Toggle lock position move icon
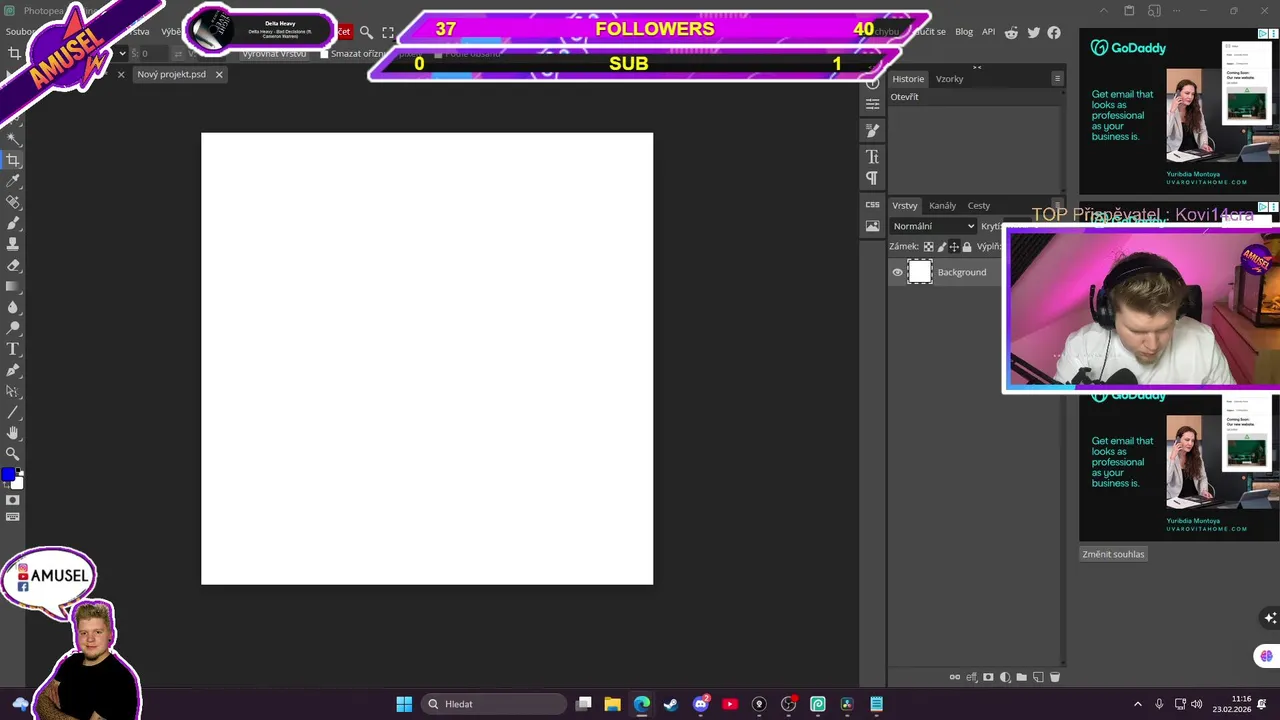The width and height of the screenshot is (1280, 720). [x=954, y=247]
